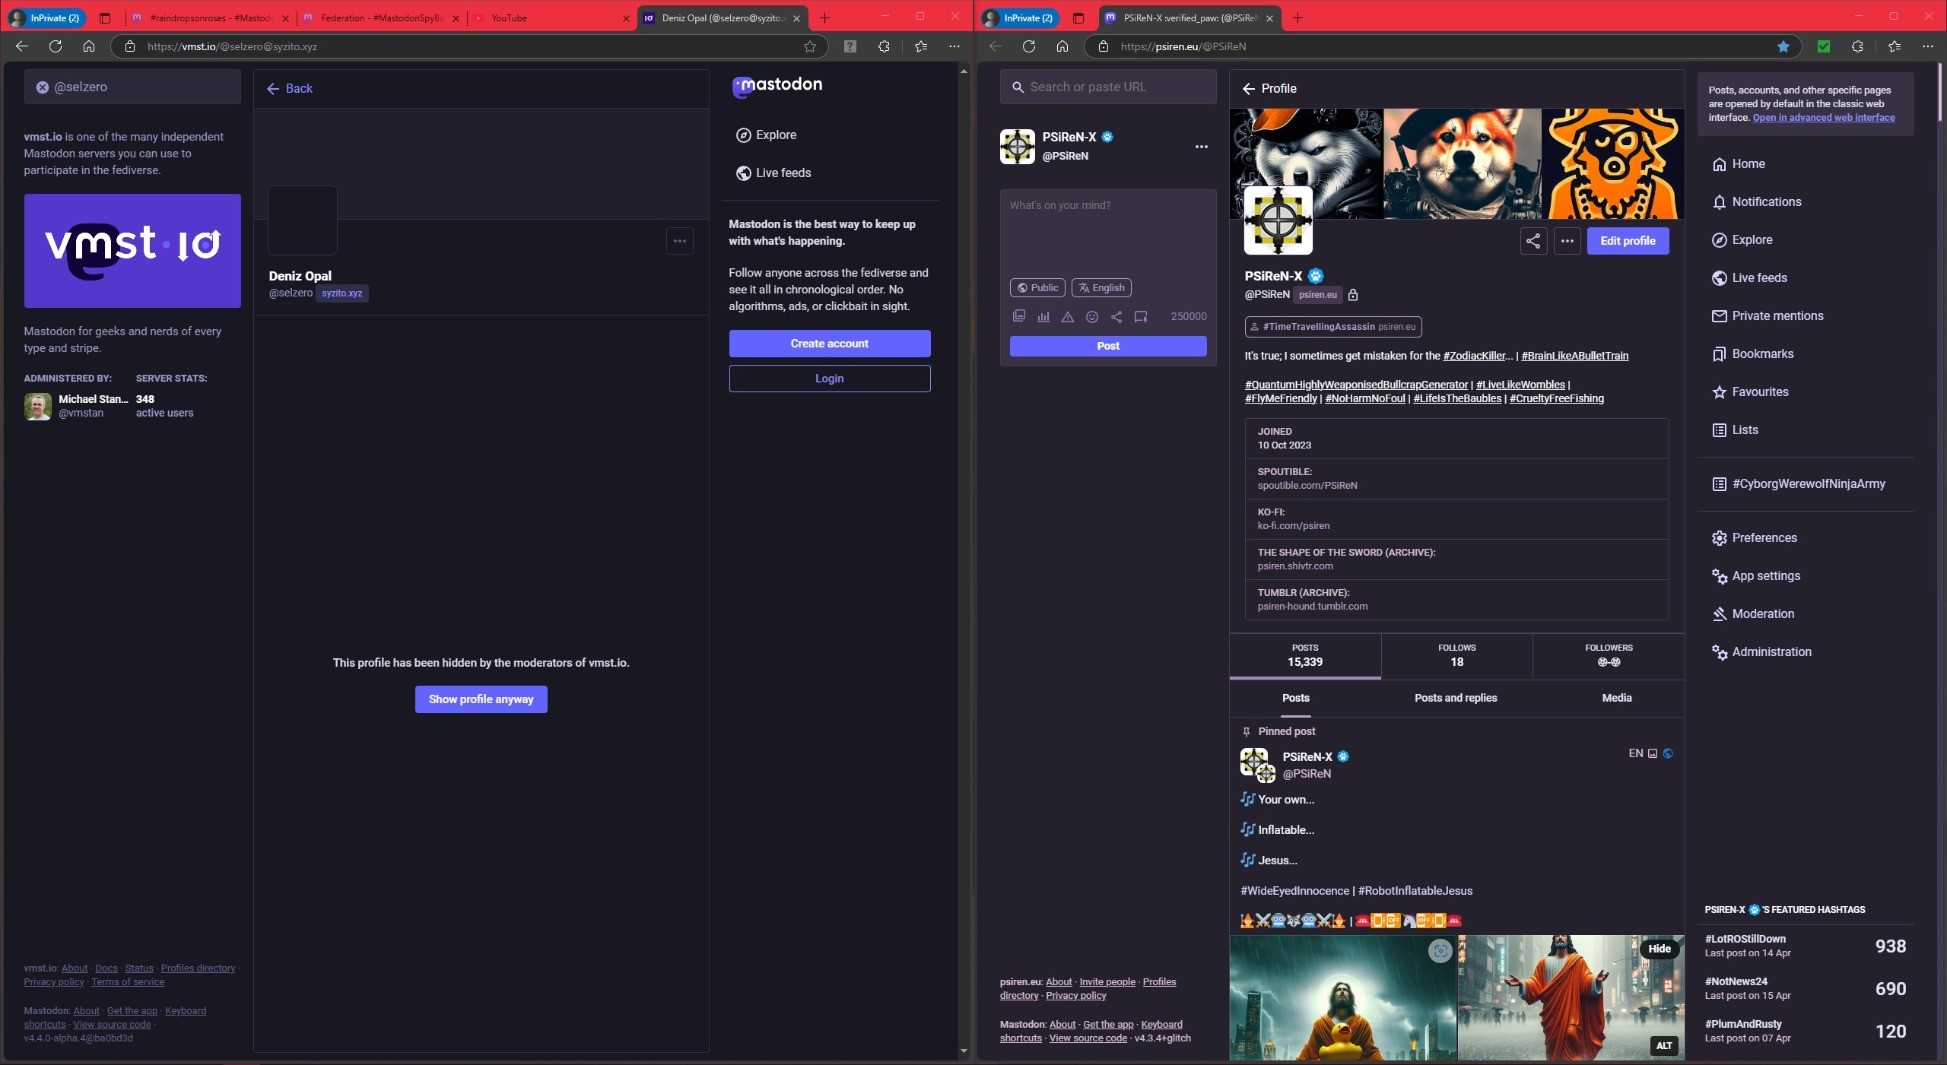This screenshot has width=1947, height=1065.
Task: Select the YouTube browser tab
Action: [550, 18]
